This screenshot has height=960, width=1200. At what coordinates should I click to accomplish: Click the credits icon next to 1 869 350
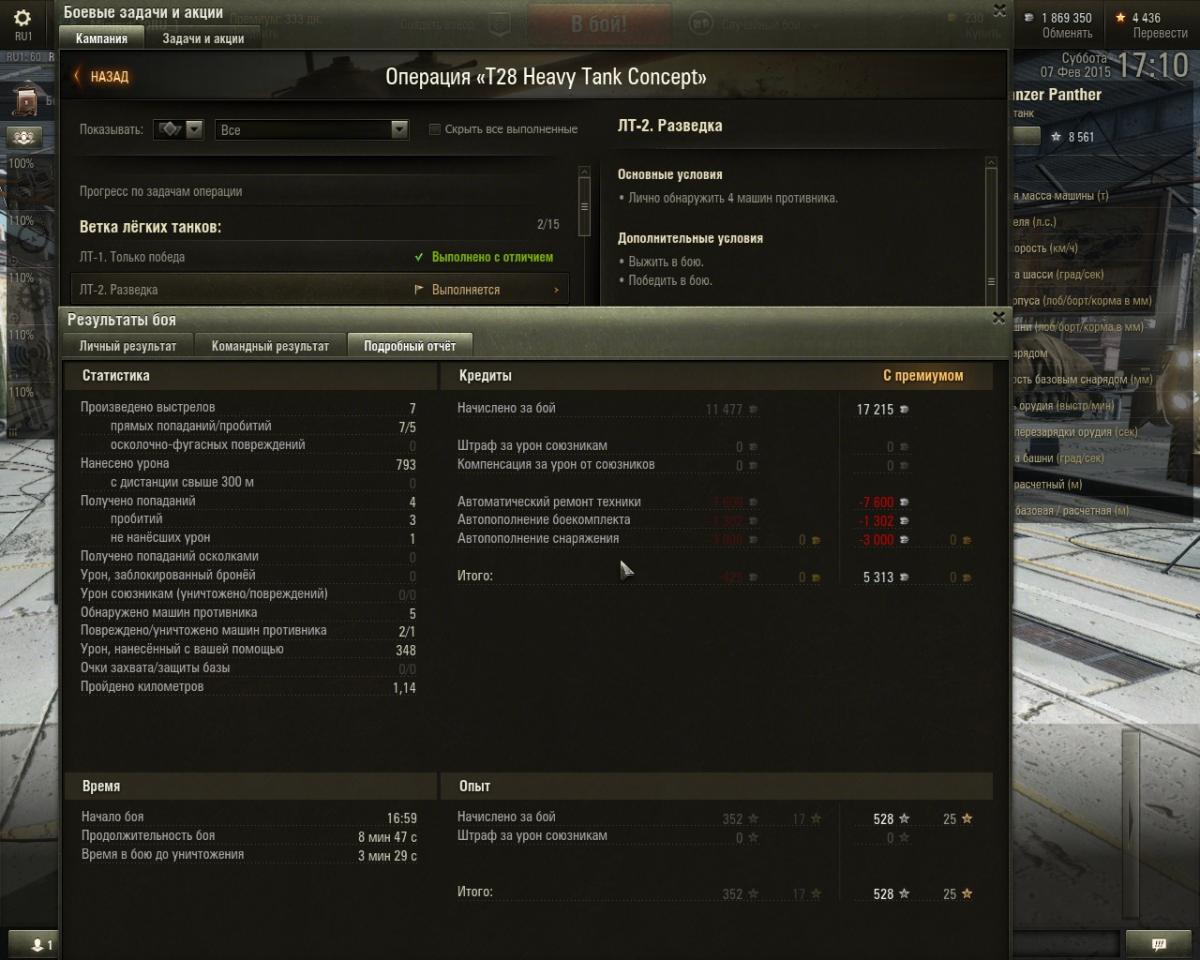(1031, 17)
